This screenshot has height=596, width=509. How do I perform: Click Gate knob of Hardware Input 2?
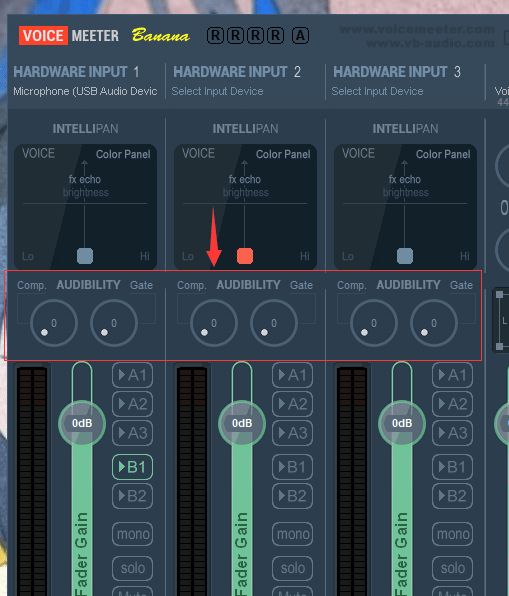coord(274,323)
